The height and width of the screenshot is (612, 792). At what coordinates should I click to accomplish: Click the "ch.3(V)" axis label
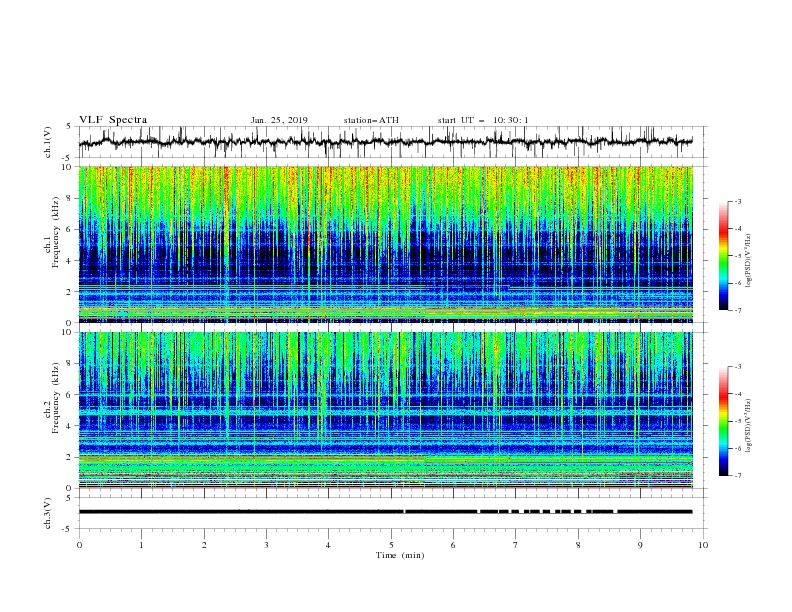(x=48, y=513)
